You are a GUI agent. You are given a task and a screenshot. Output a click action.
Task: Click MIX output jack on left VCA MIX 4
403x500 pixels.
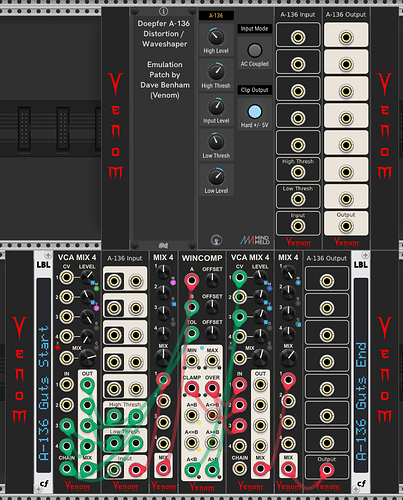point(87,469)
